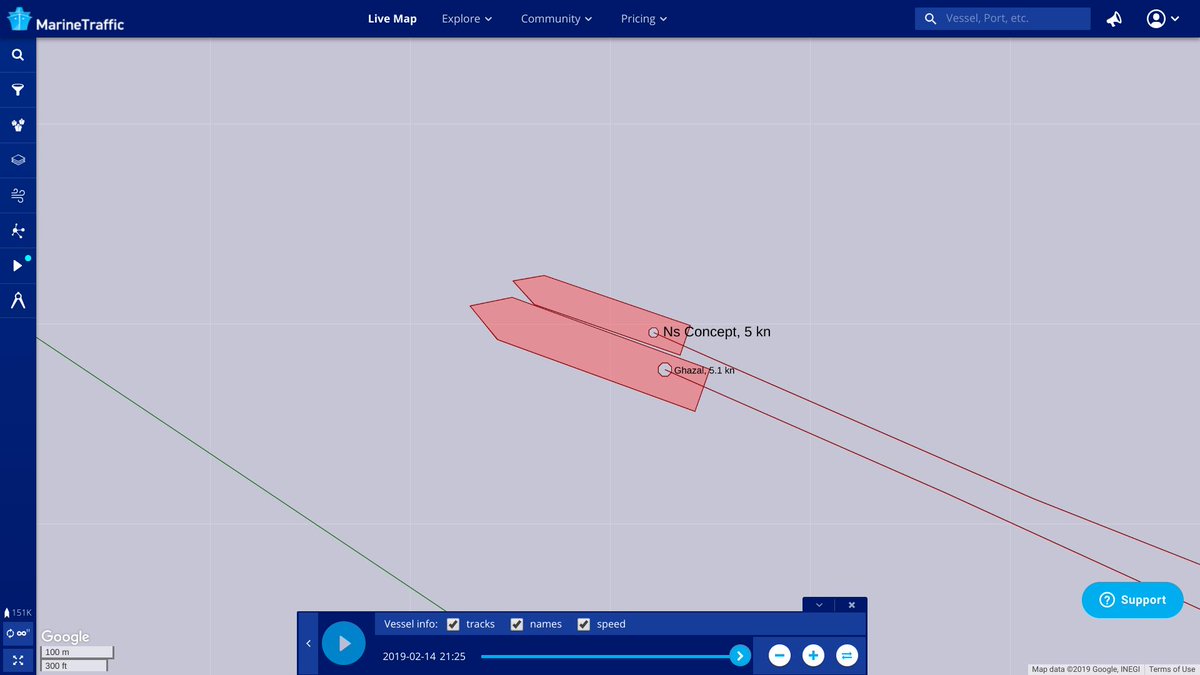Click the Support button
The width and height of the screenshot is (1200, 675).
(1132, 600)
